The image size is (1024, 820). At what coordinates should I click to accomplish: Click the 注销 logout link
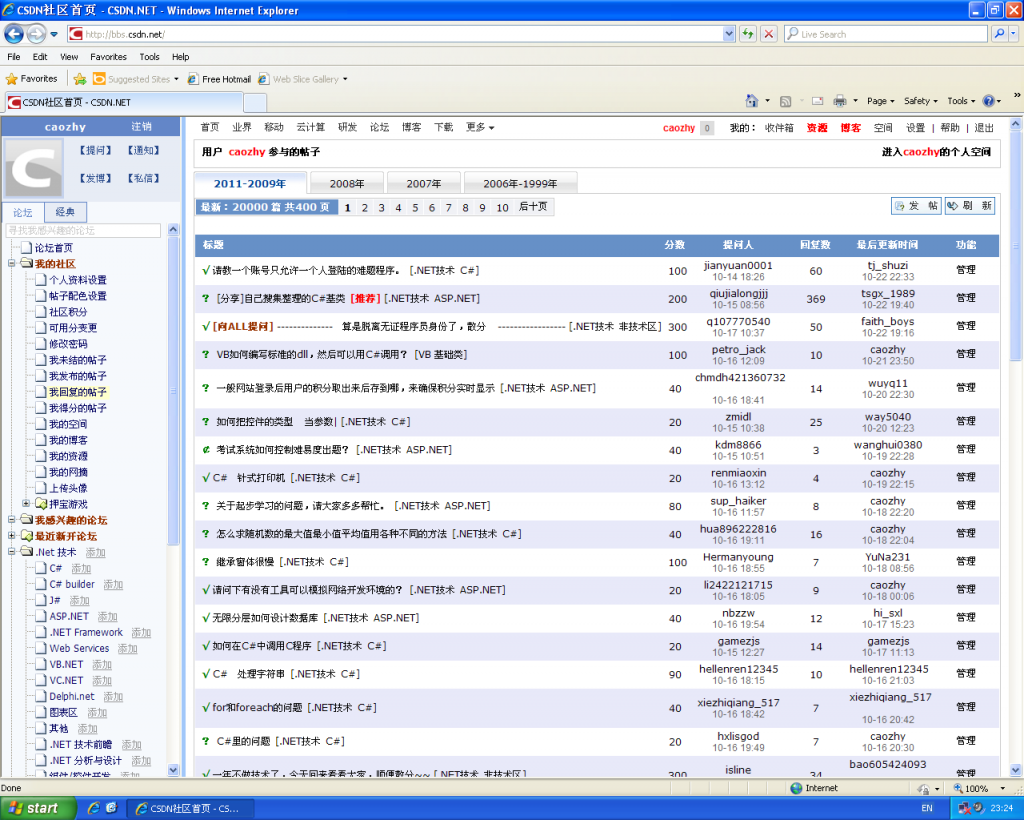[x=141, y=127]
